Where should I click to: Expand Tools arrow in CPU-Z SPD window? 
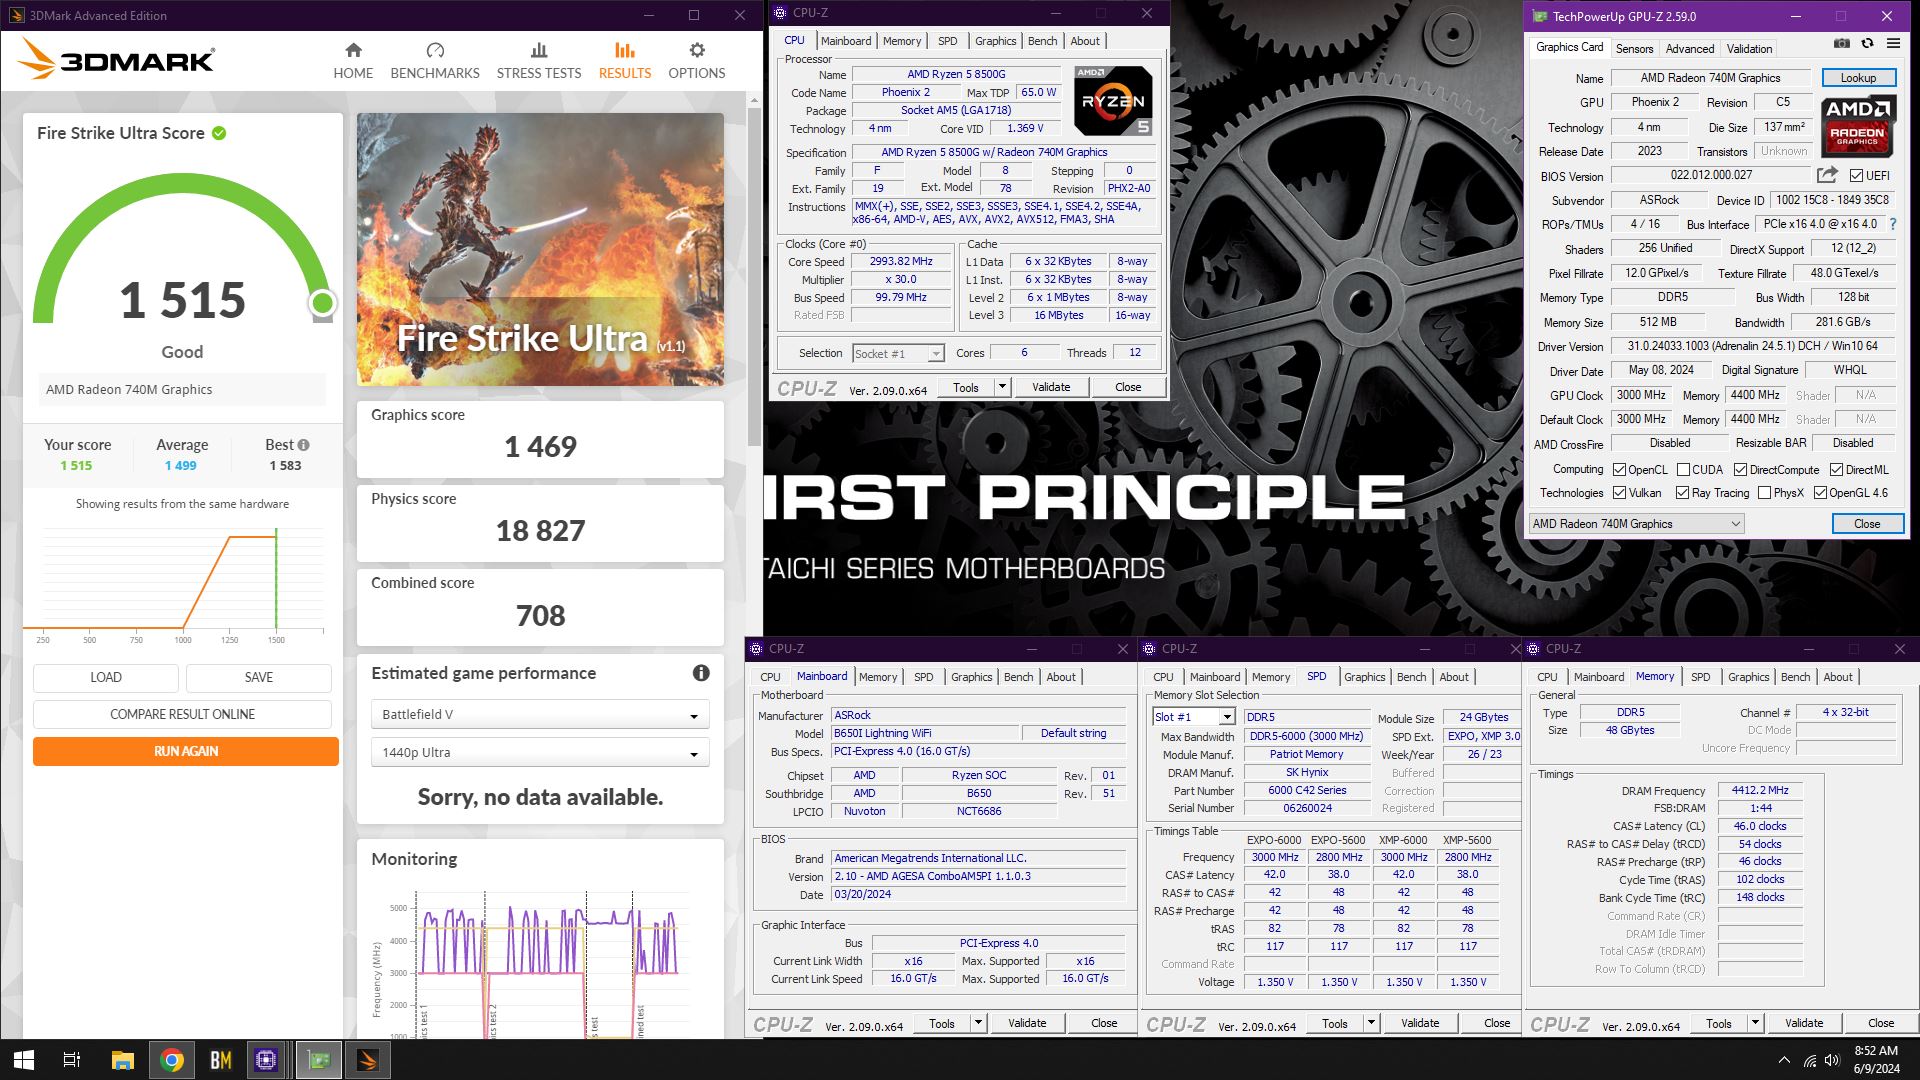(1371, 1023)
